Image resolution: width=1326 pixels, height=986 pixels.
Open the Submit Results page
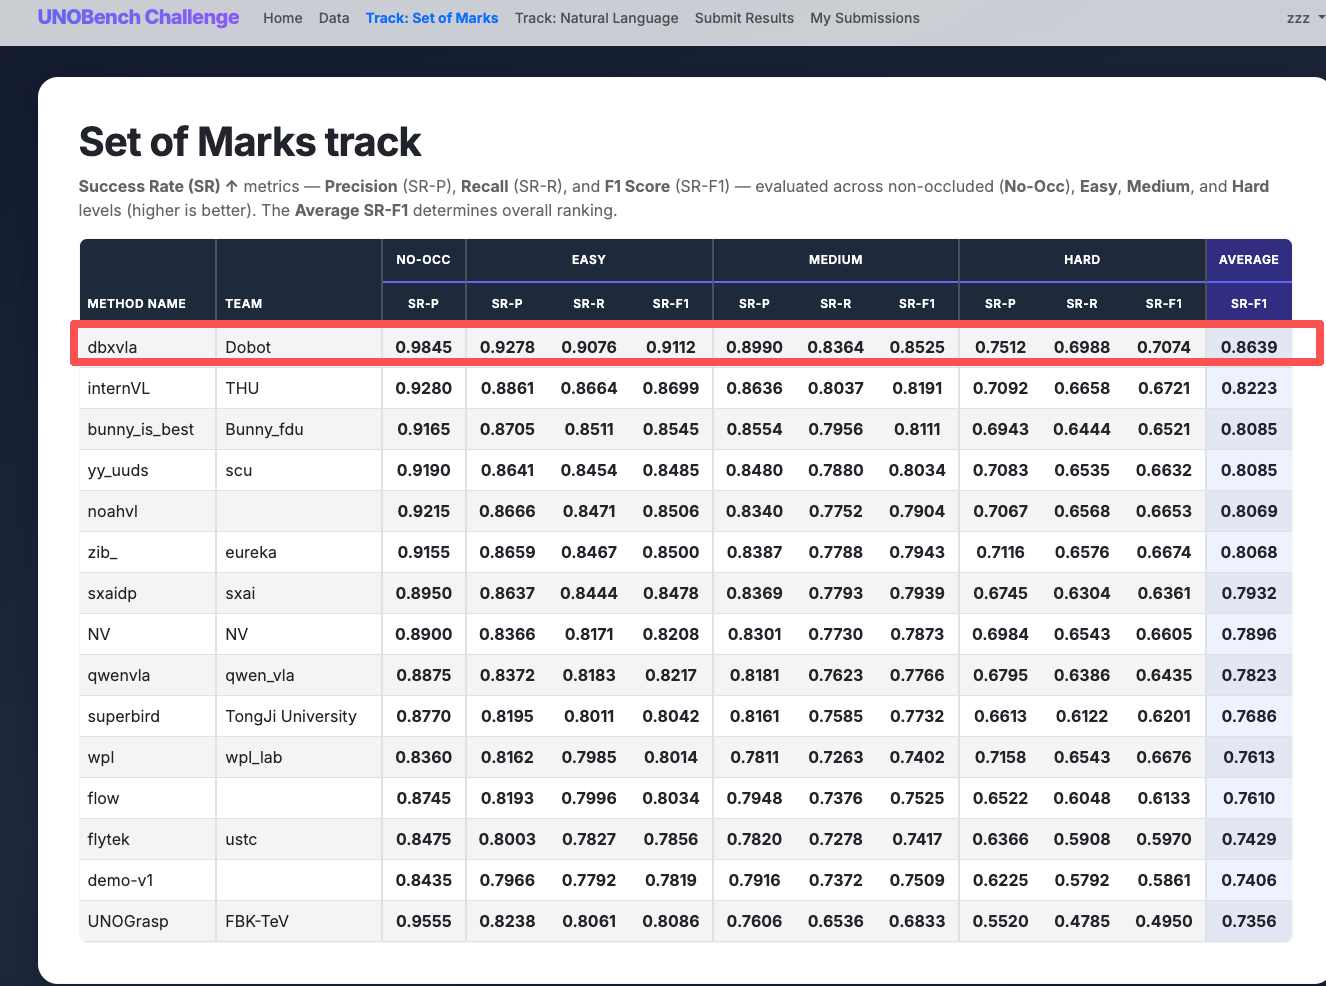[744, 18]
